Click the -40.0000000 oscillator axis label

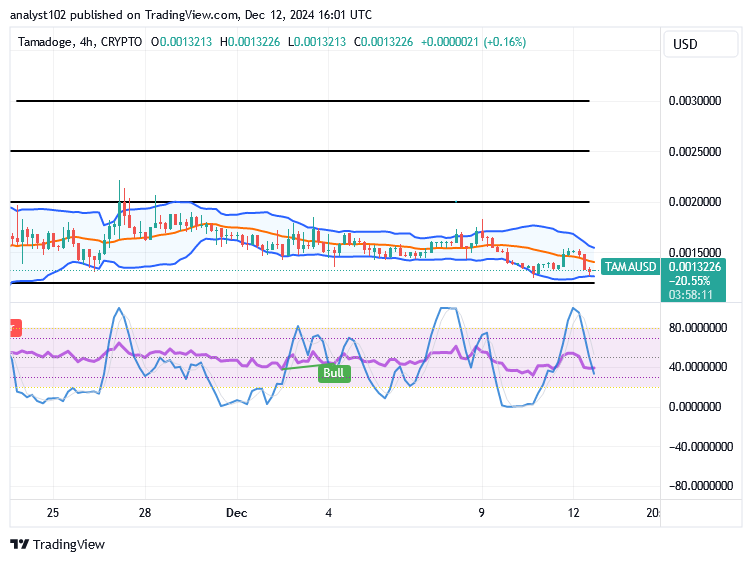[x=701, y=447]
